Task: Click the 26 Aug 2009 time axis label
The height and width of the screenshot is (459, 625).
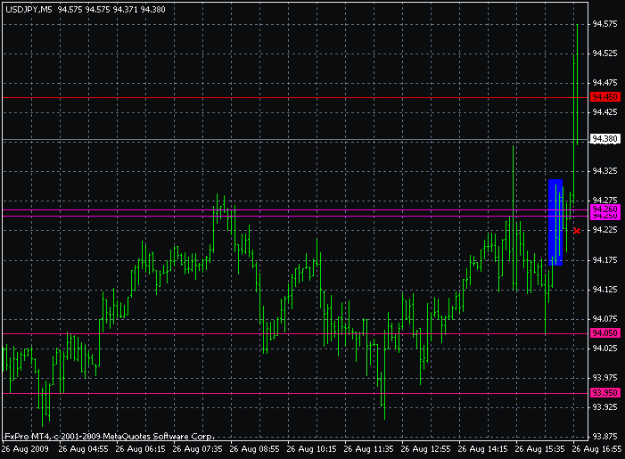Action: point(26,449)
